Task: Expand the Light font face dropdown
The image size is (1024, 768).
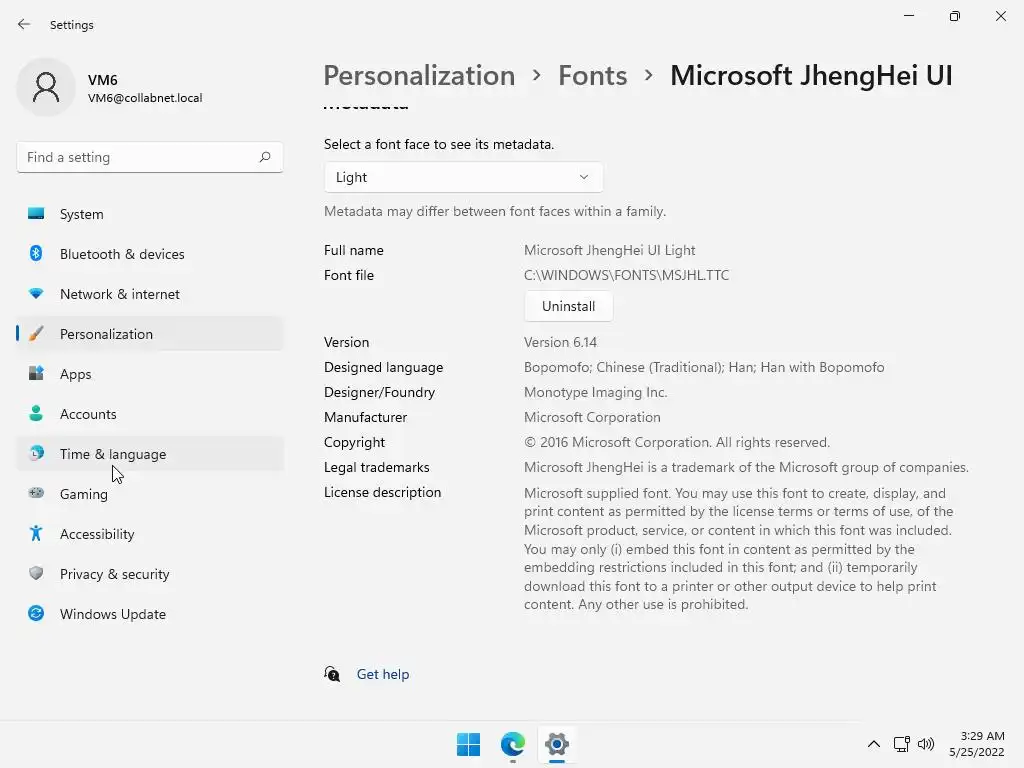Action: coord(463,177)
